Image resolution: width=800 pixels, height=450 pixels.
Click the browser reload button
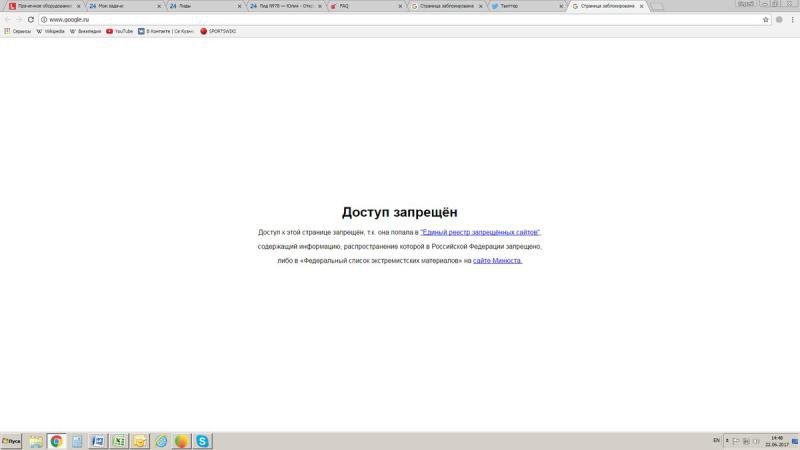pyautogui.click(x=31, y=19)
